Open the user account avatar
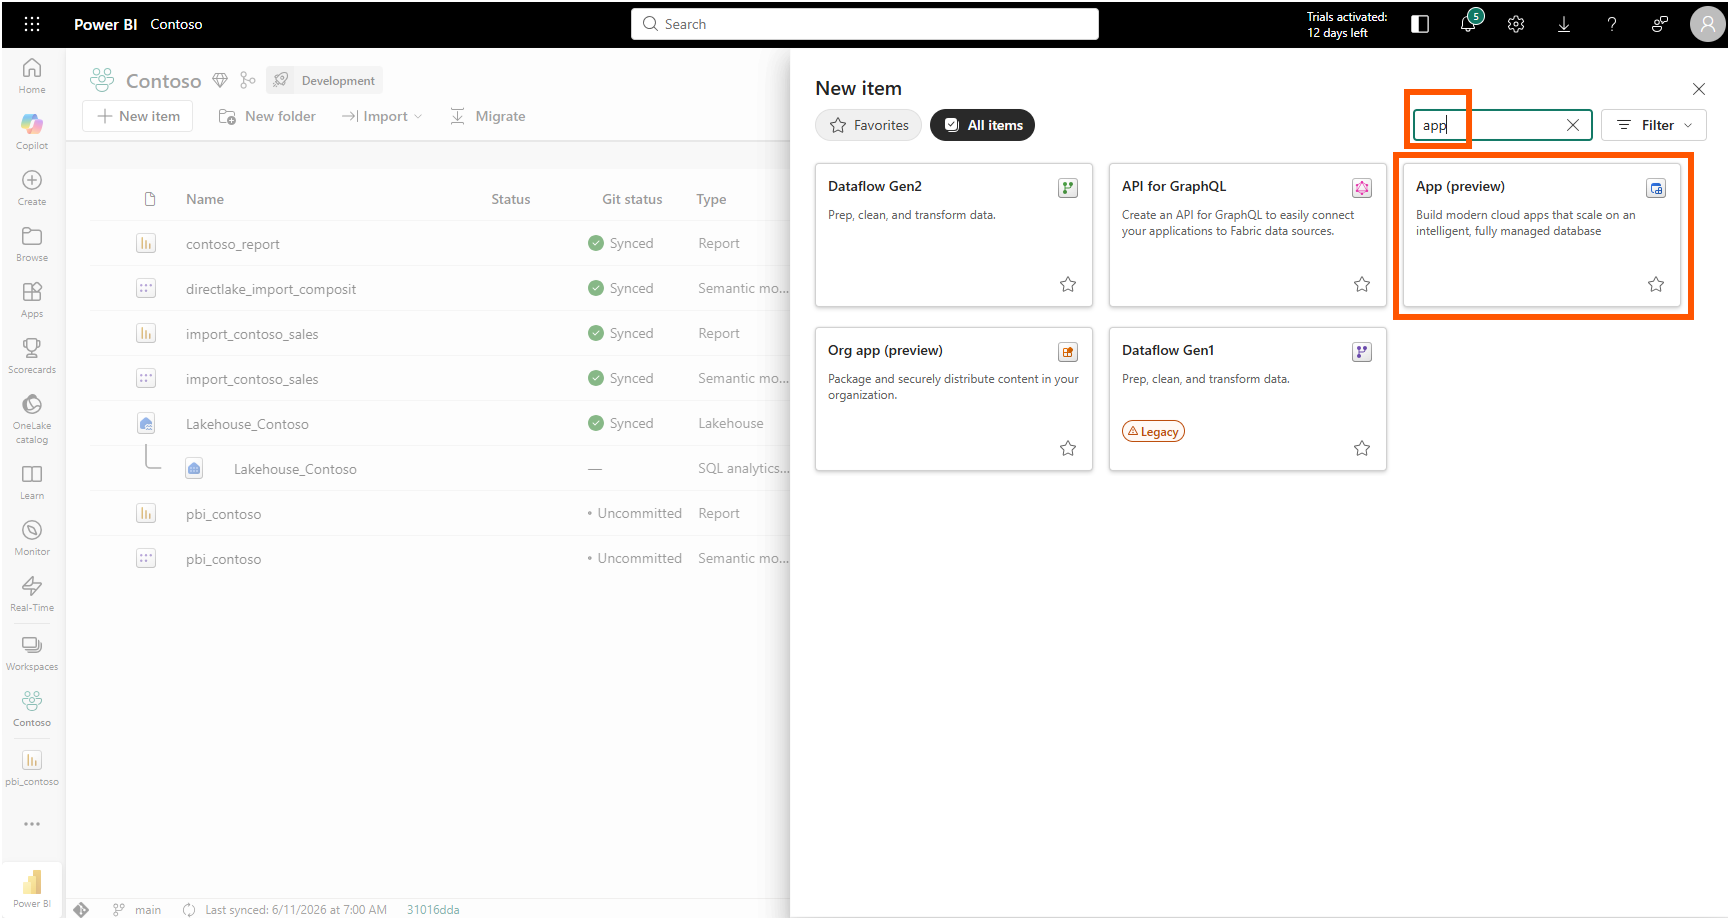Viewport: 1730px width, 920px height. pos(1707,24)
